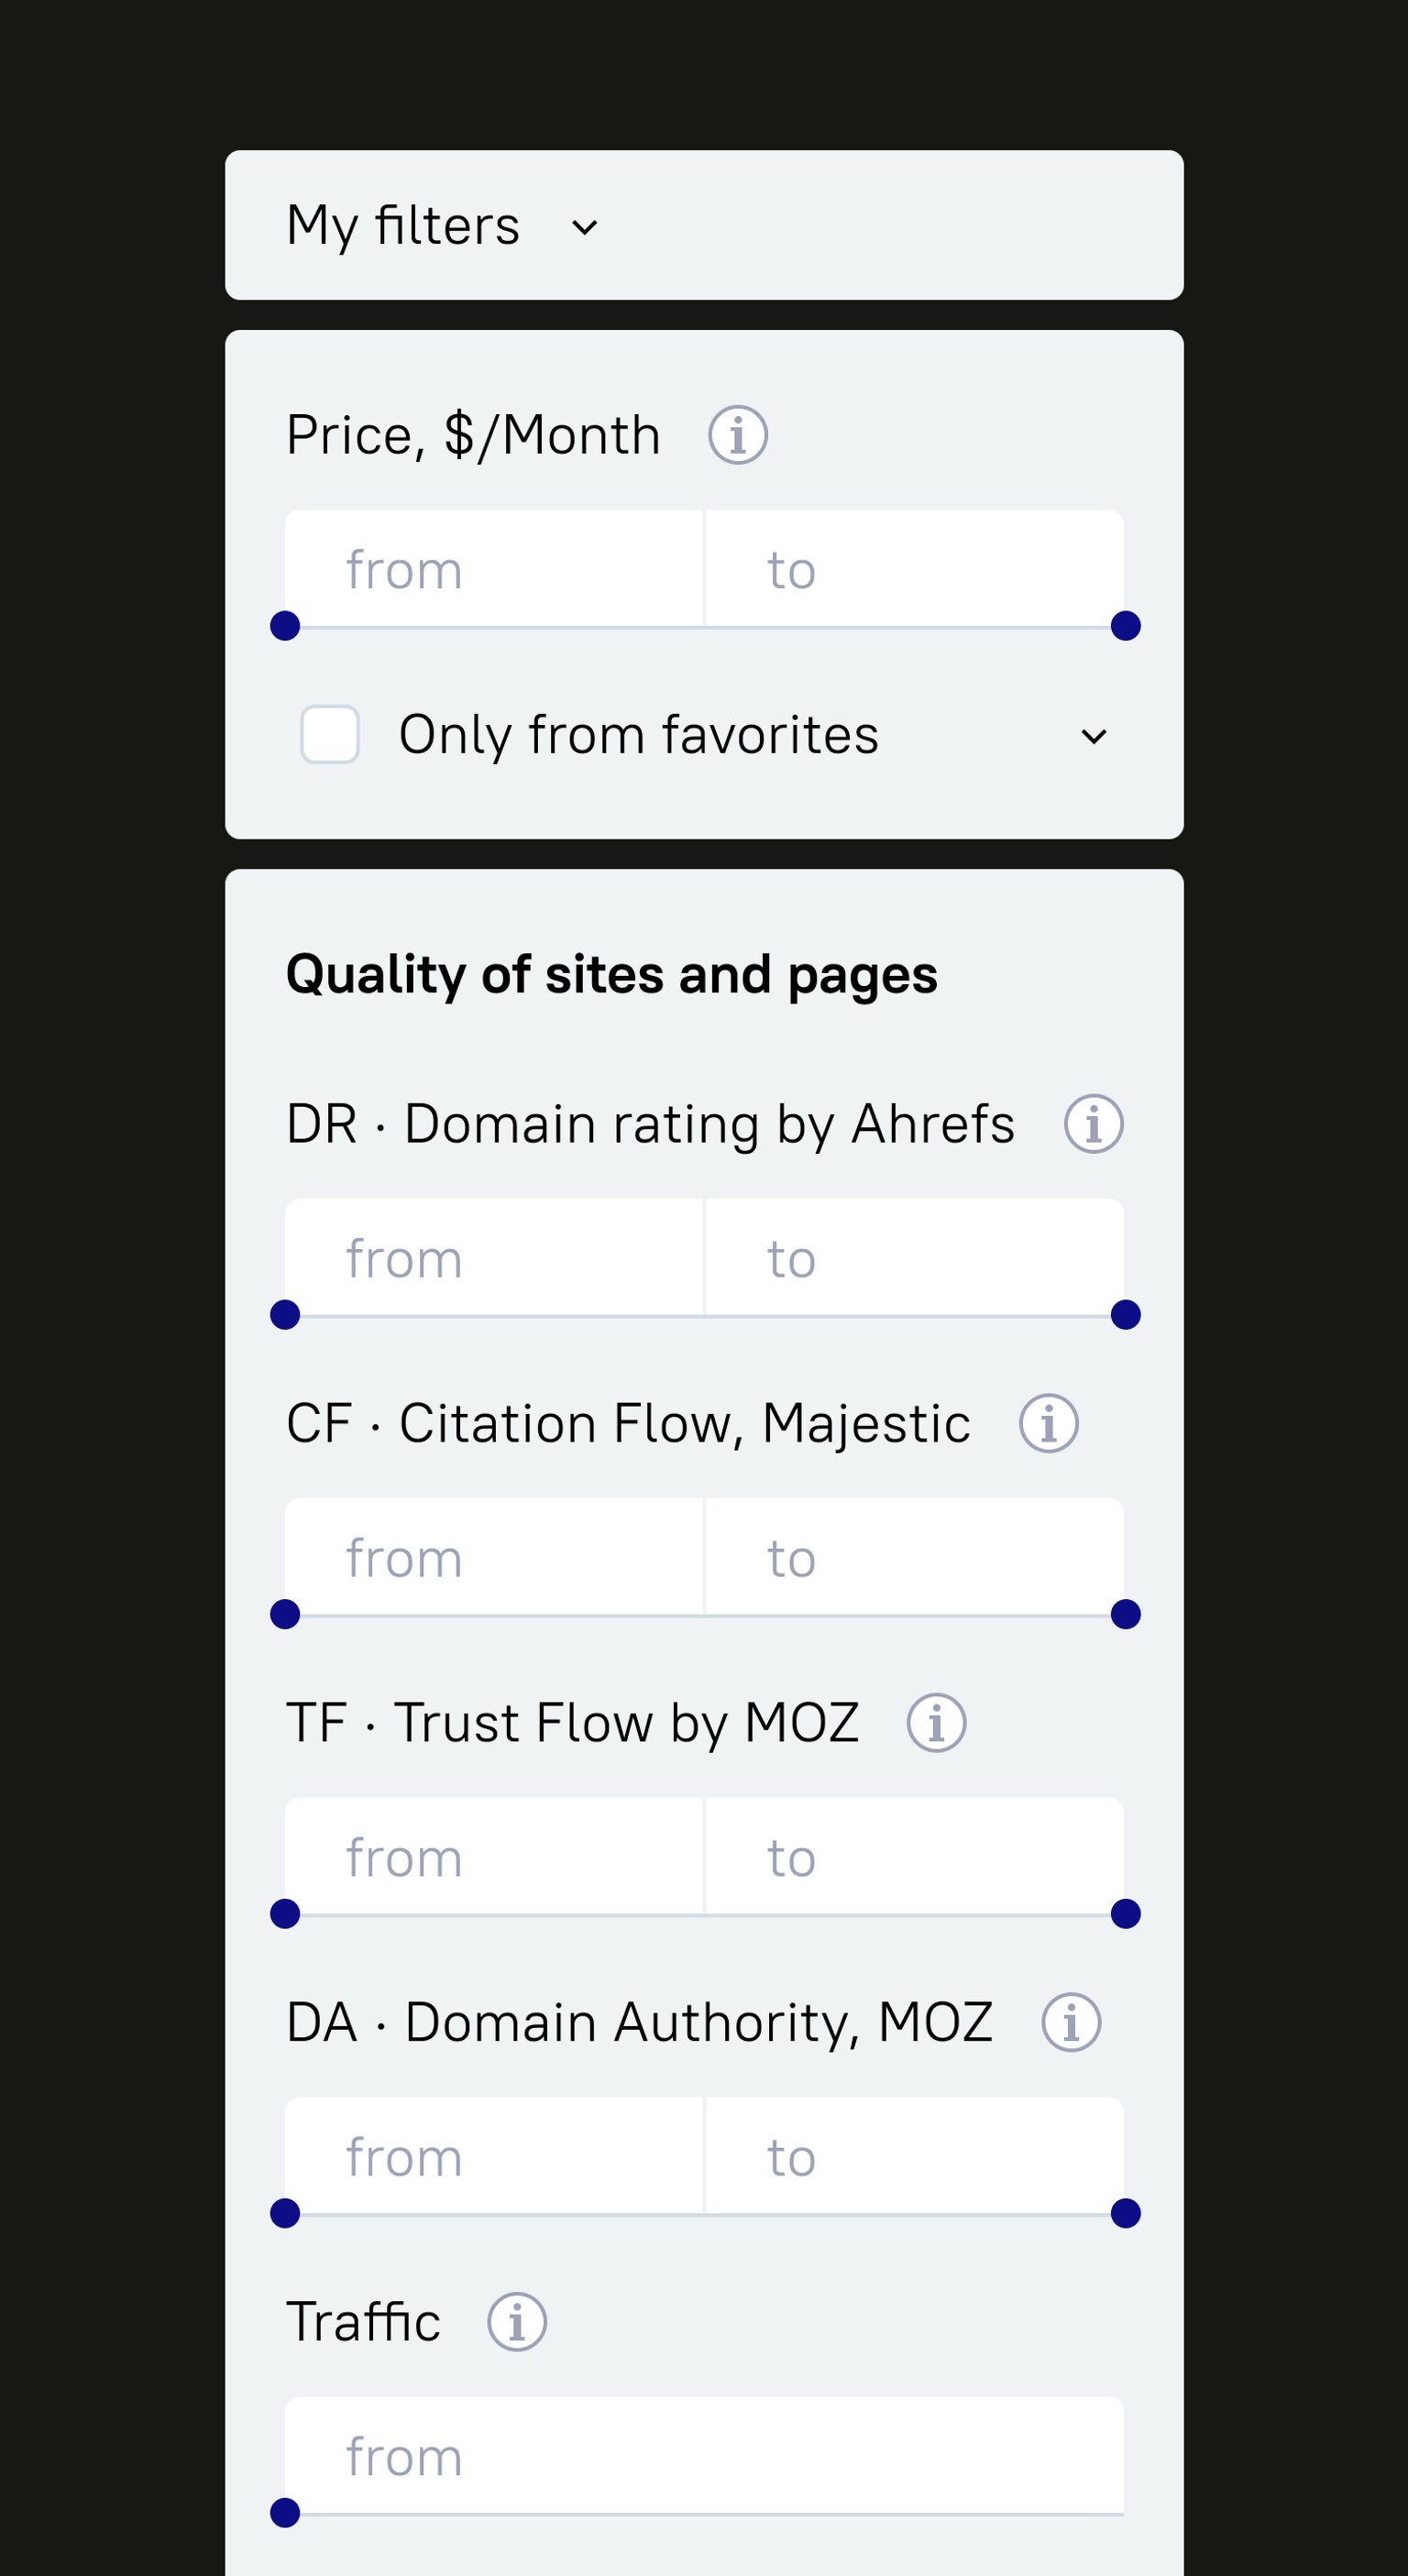Image resolution: width=1408 pixels, height=2576 pixels.
Task: Focus the Price 'to' input field
Action: click(914, 569)
